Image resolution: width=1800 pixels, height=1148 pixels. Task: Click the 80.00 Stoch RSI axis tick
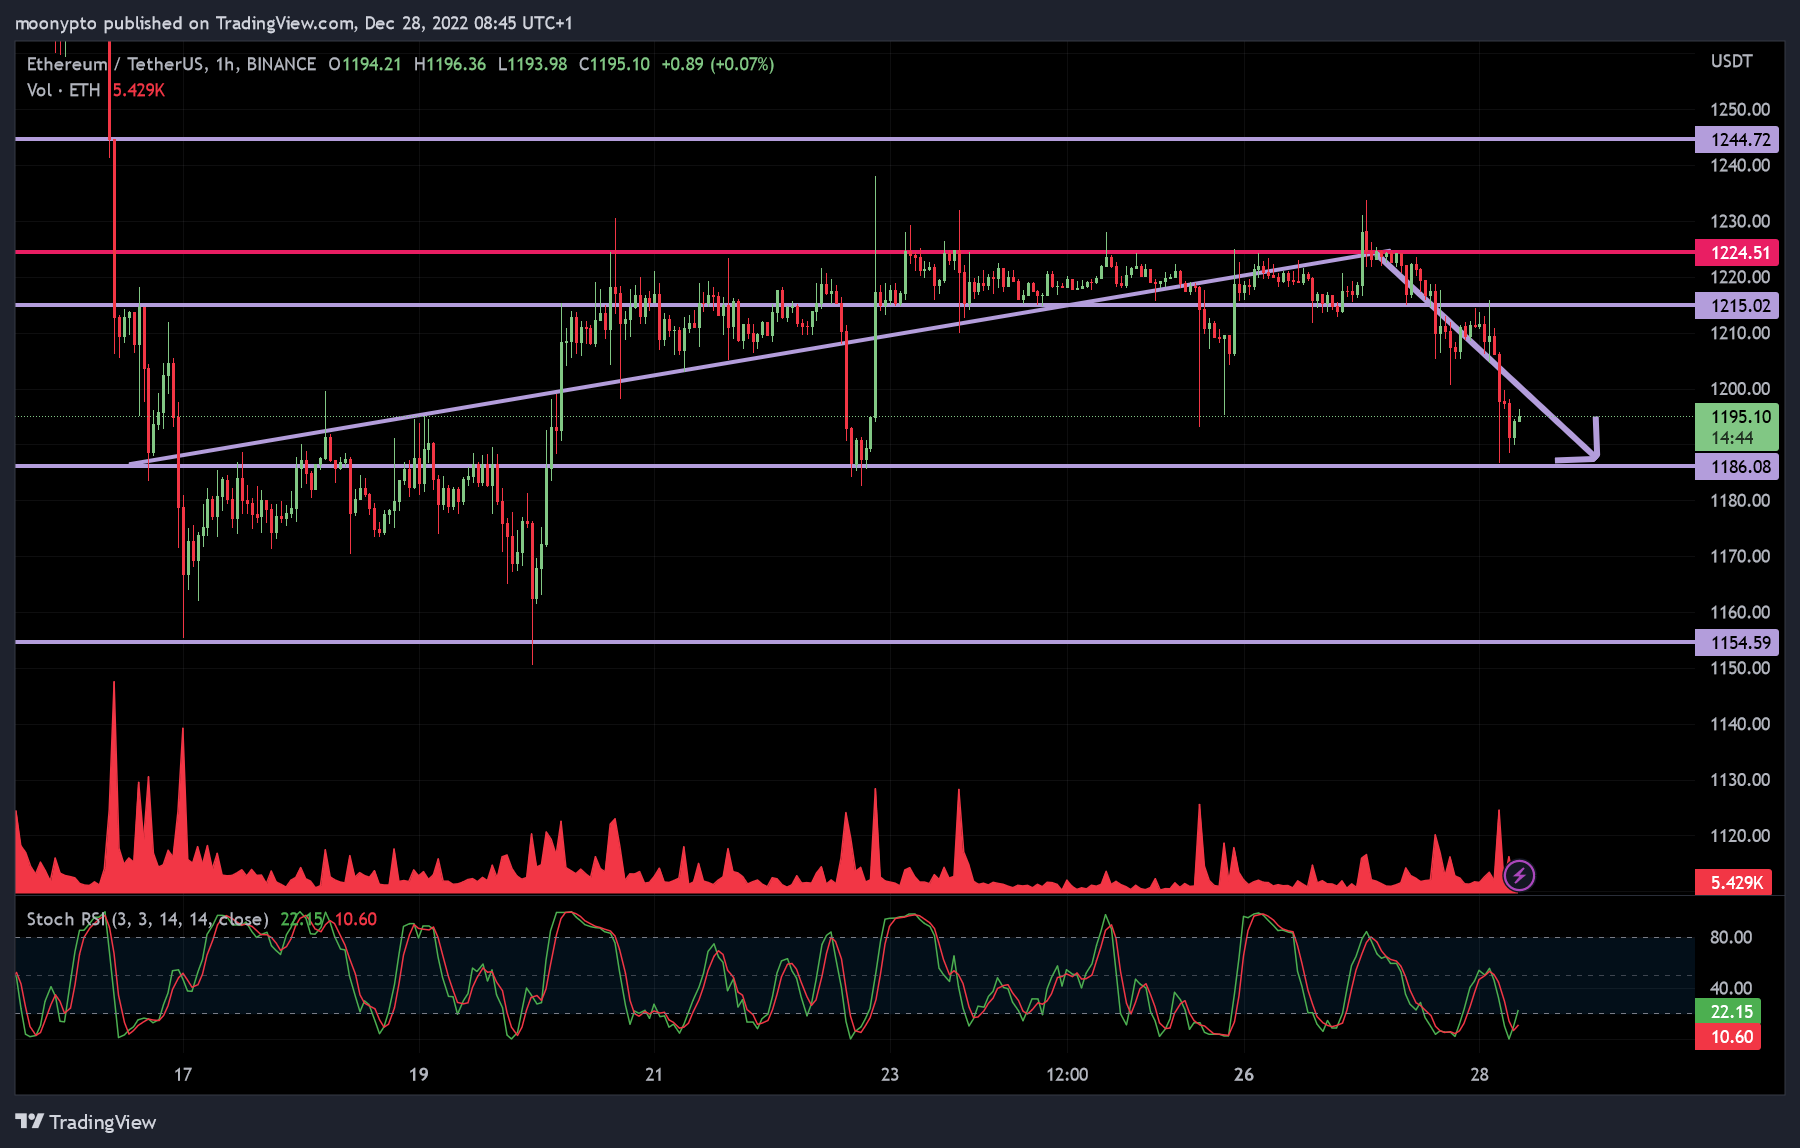1731,937
